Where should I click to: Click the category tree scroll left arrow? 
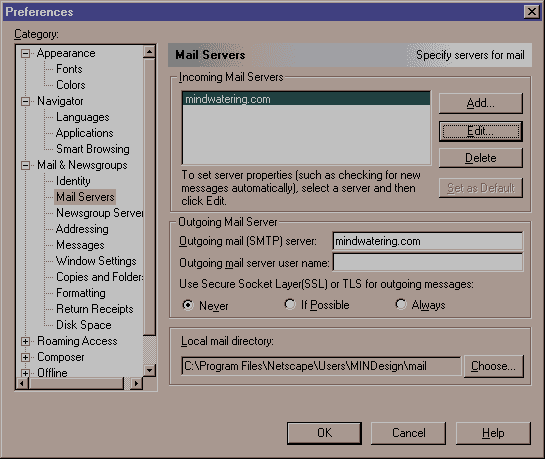pyautogui.click(x=22, y=383)
